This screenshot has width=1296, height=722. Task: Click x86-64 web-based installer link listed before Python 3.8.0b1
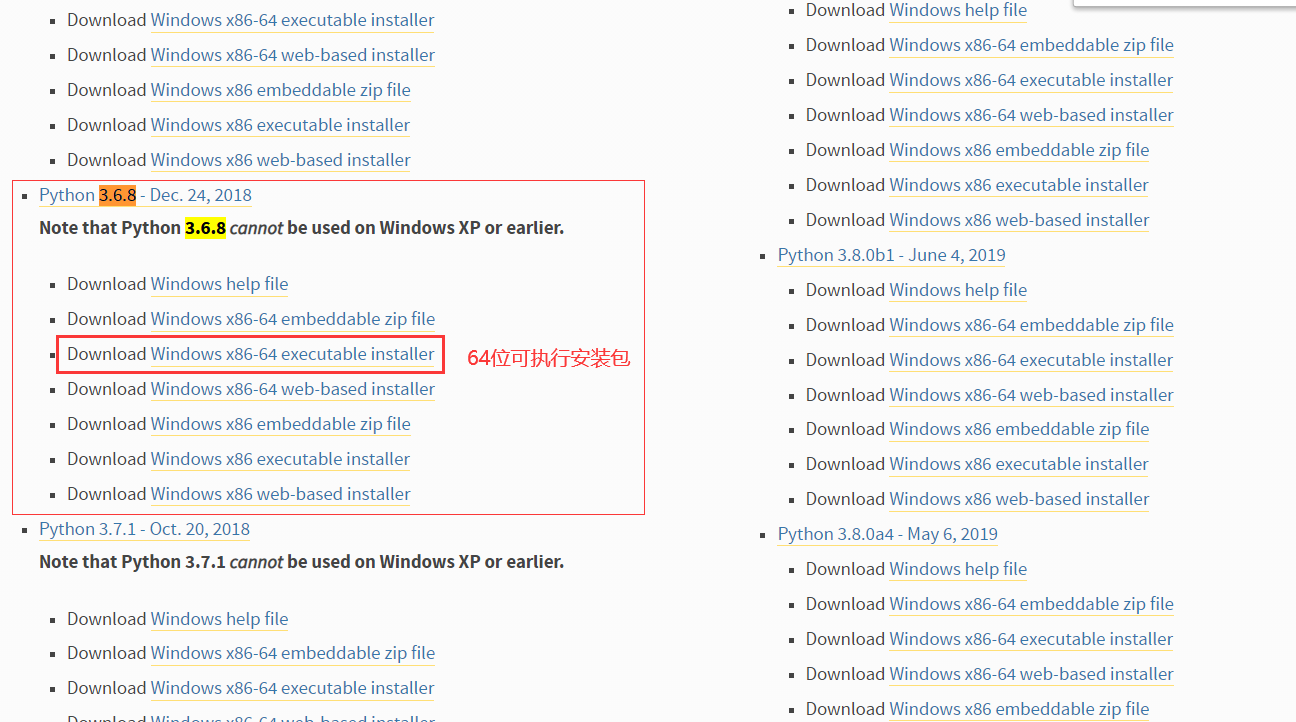click(x=1032, y=115)
